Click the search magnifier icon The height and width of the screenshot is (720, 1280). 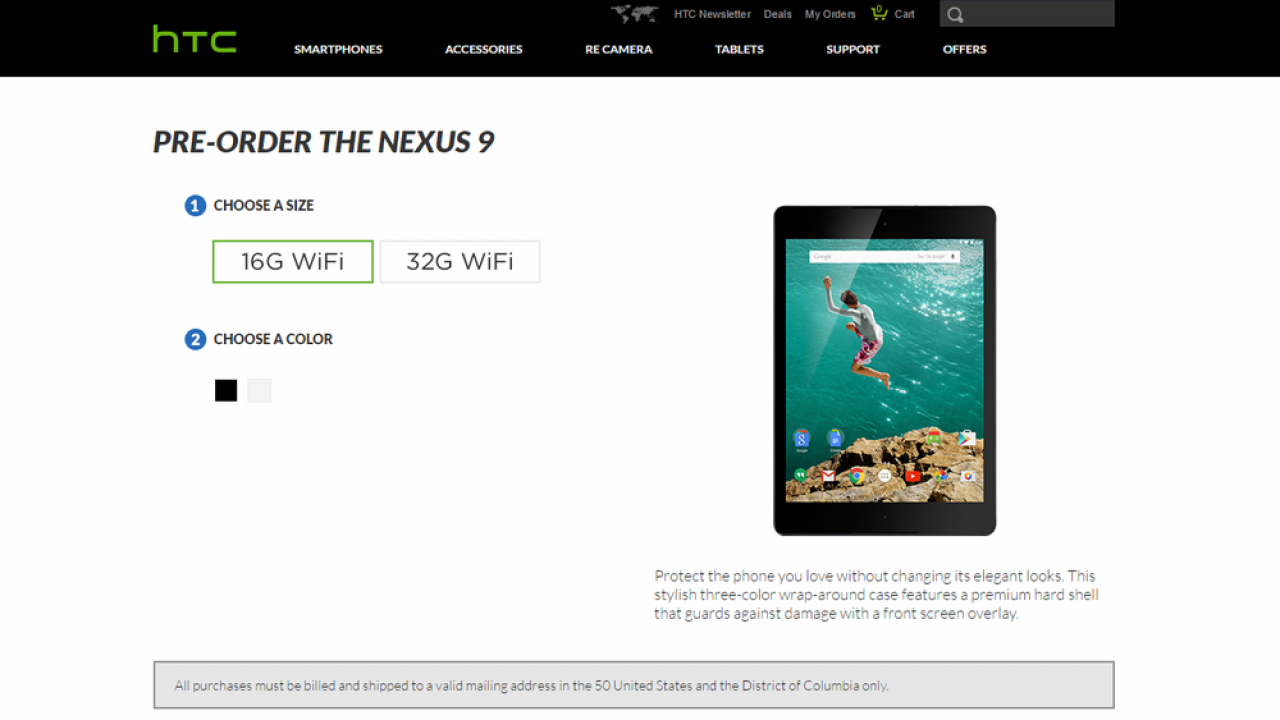click(x=955, y=15)
